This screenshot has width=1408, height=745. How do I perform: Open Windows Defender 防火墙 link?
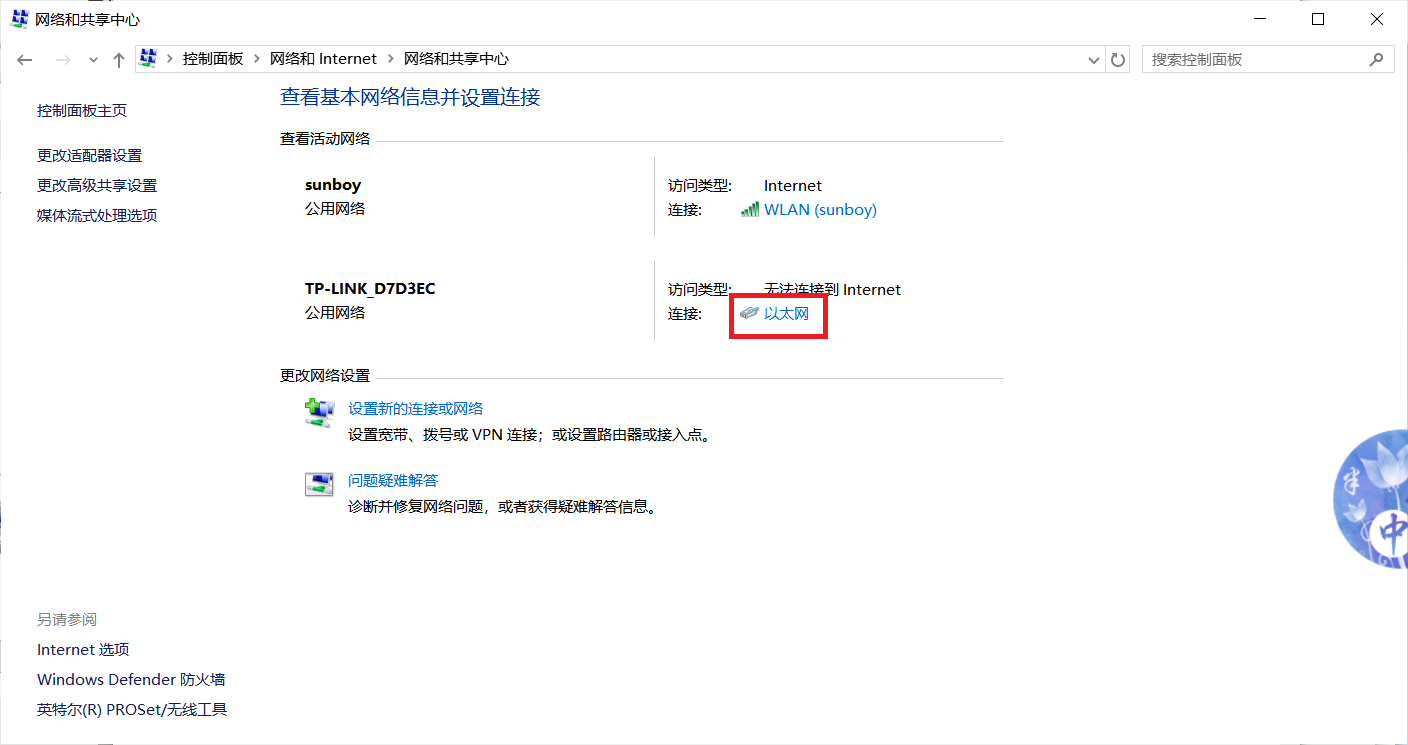131,680
